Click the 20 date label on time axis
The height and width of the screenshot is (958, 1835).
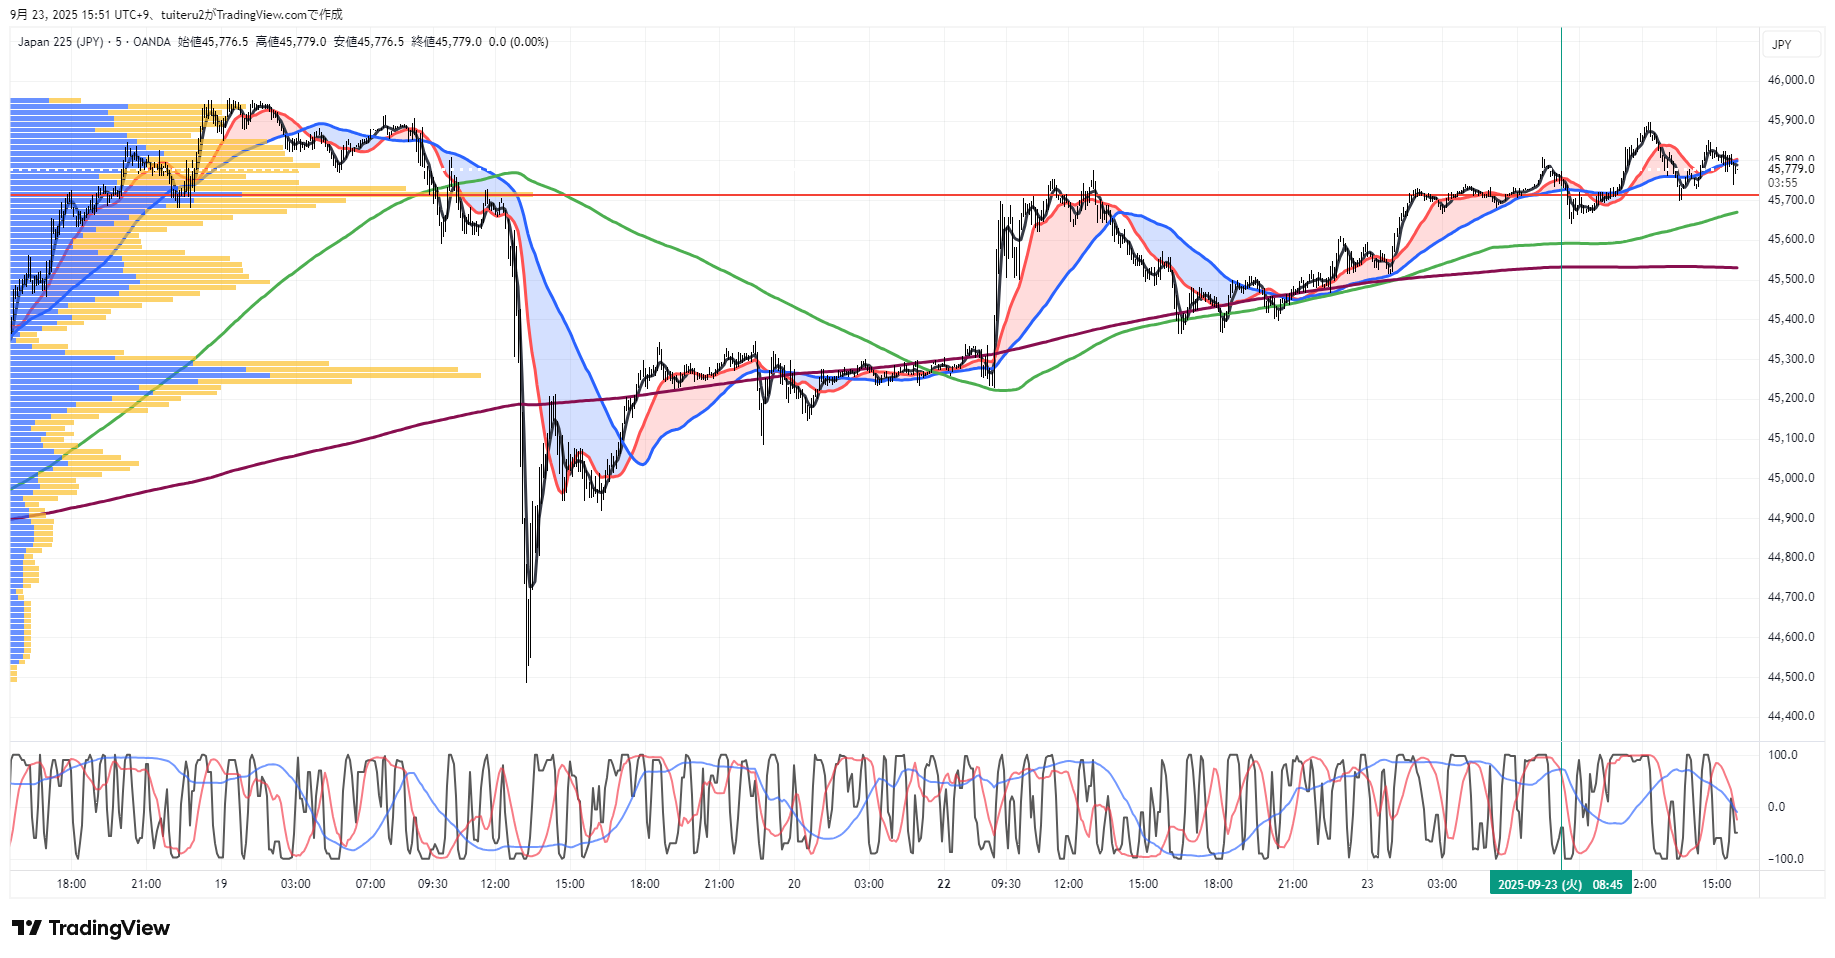[x=794, y=884]
